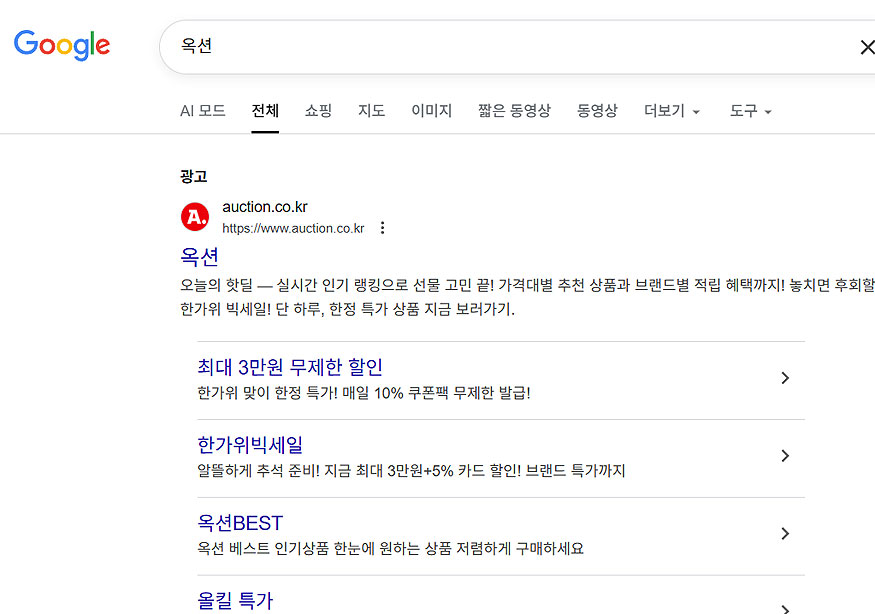Open the 한가위빅세일 sitelink
Viewport: 875px width, 614px height.
click(x=250, y=445)
